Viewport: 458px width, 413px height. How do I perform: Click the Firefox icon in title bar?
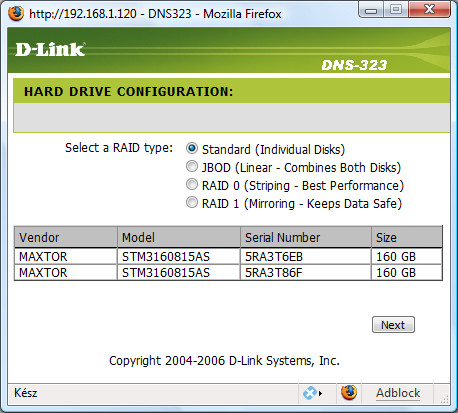(x=16, y=14)
